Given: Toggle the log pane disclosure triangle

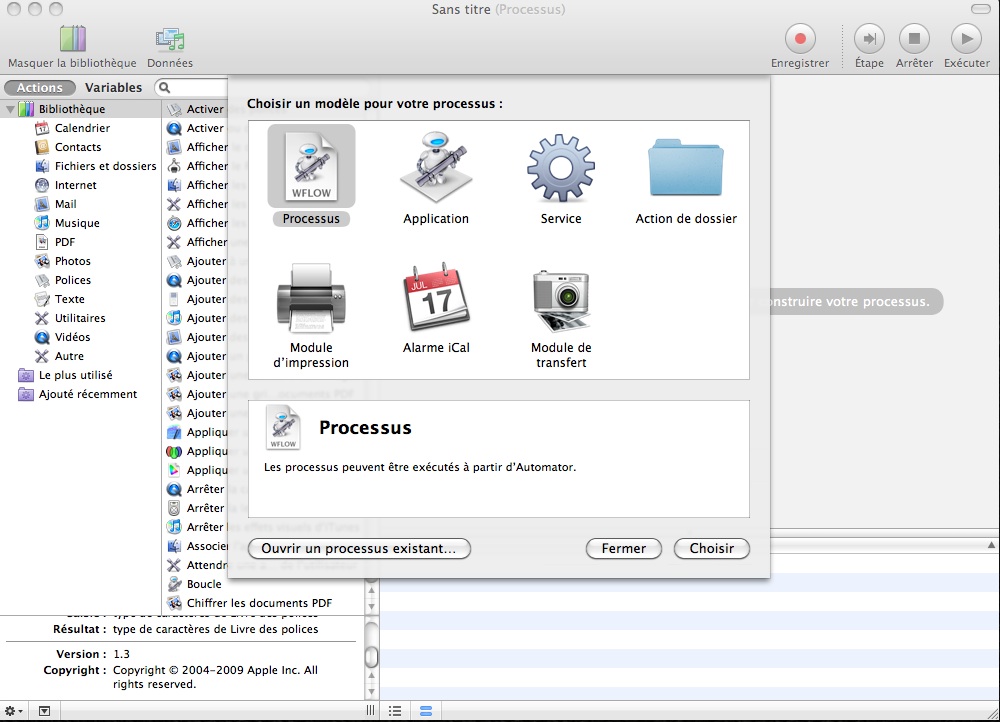Looking at the screenshot, I should pos(991,545).
